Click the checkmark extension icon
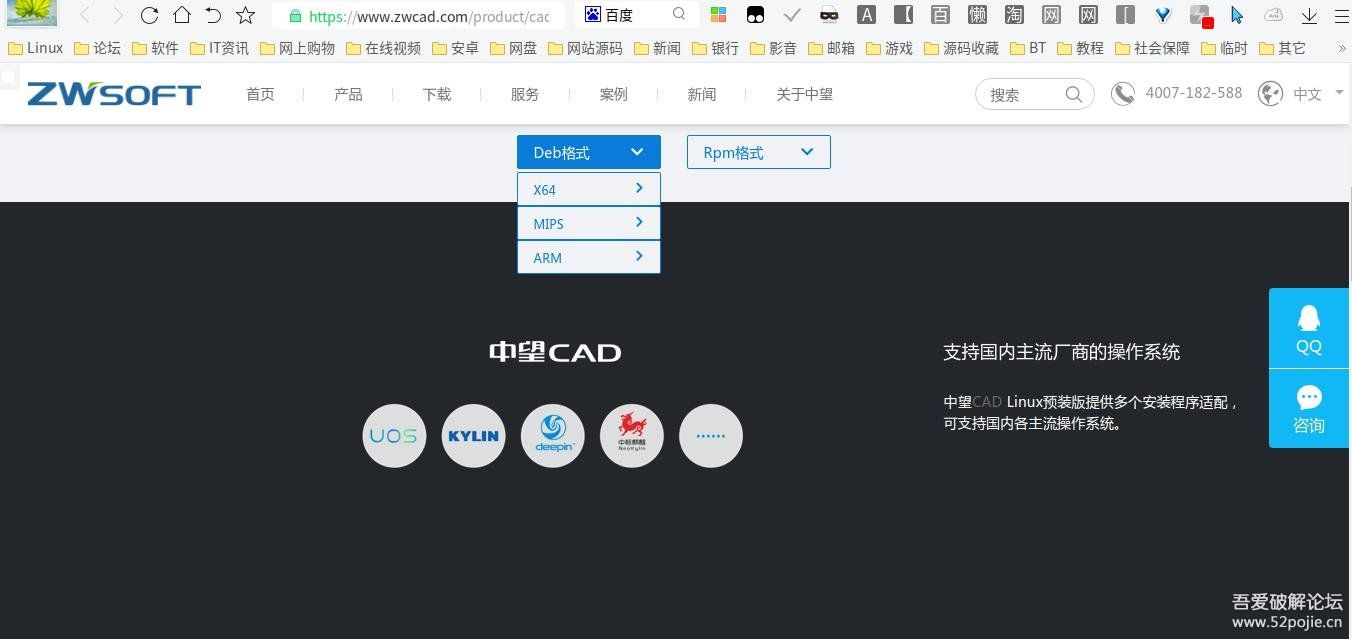Viewport: 1352px width, 639px height. point(792,15)
